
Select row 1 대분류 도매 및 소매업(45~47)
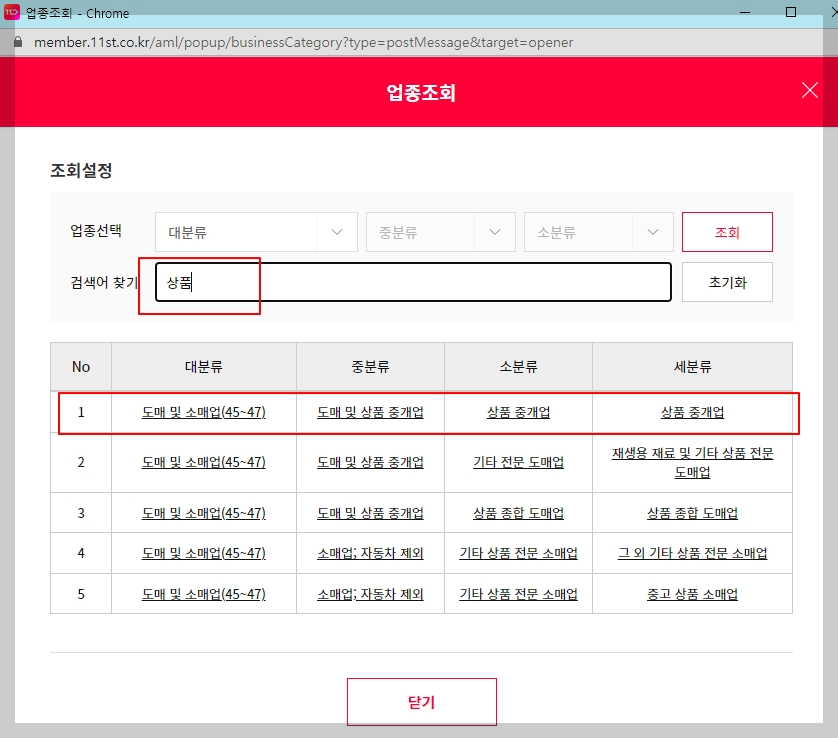204,412
